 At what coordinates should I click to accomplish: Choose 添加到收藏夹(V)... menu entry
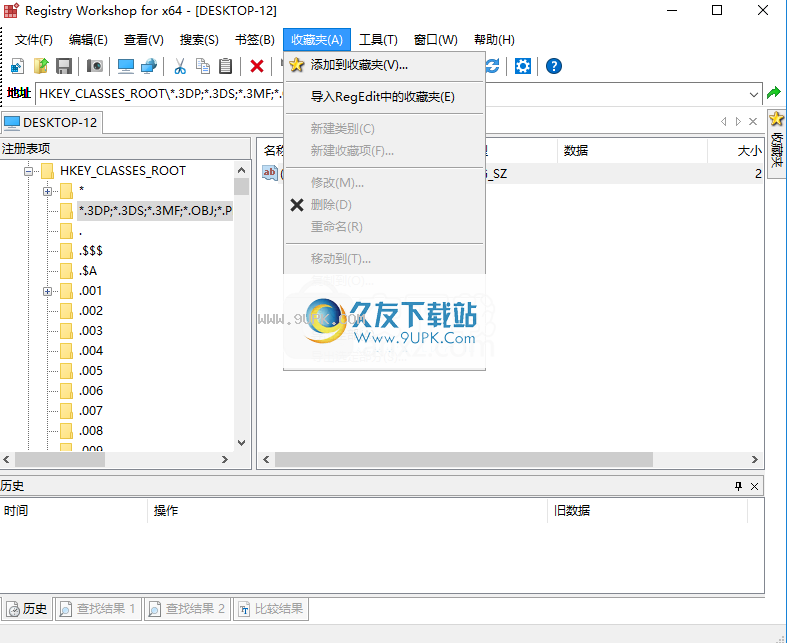tap(384, 65)
